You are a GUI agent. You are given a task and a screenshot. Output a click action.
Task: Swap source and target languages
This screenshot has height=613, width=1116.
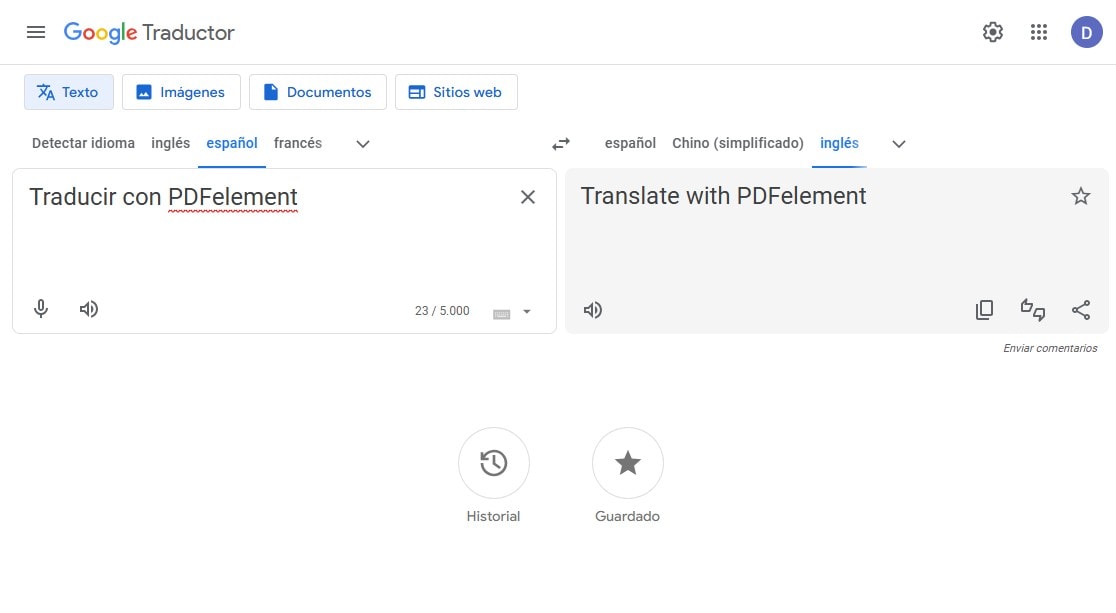561,144
